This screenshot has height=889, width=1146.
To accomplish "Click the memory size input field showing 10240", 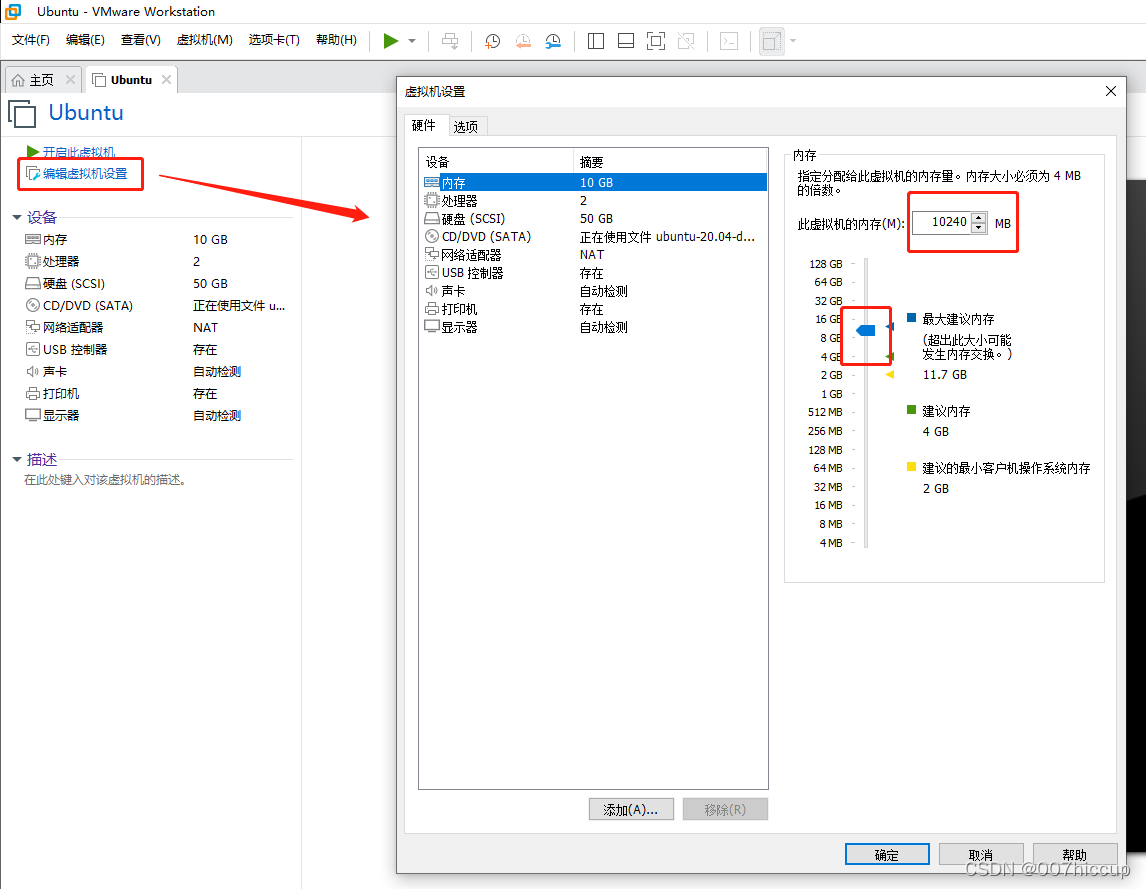I will pos(941,222).
